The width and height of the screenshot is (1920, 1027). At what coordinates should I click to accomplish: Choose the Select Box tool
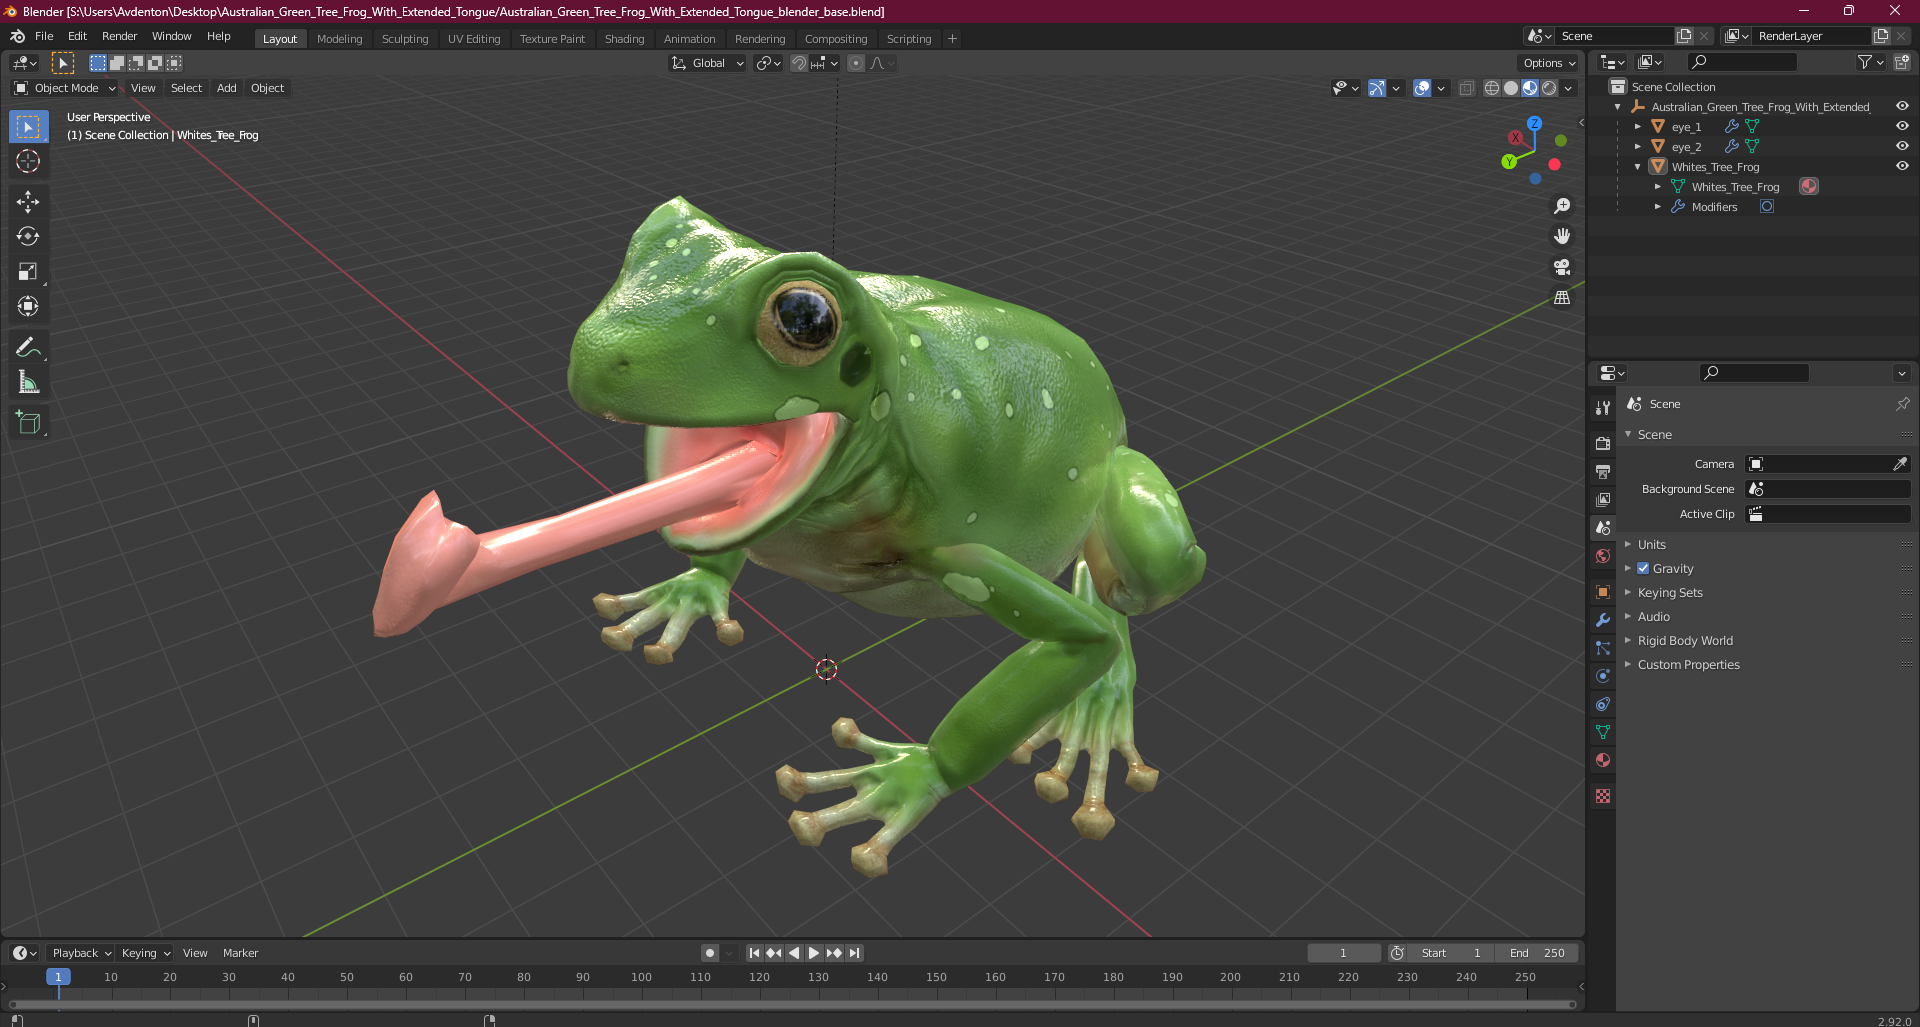click(x=28, y=127)
